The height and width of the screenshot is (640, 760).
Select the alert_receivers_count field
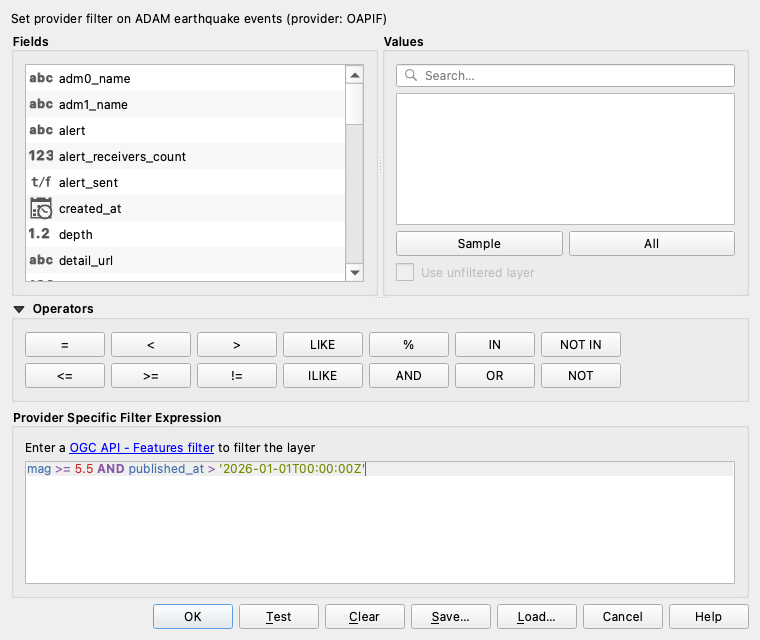point(185,156)
